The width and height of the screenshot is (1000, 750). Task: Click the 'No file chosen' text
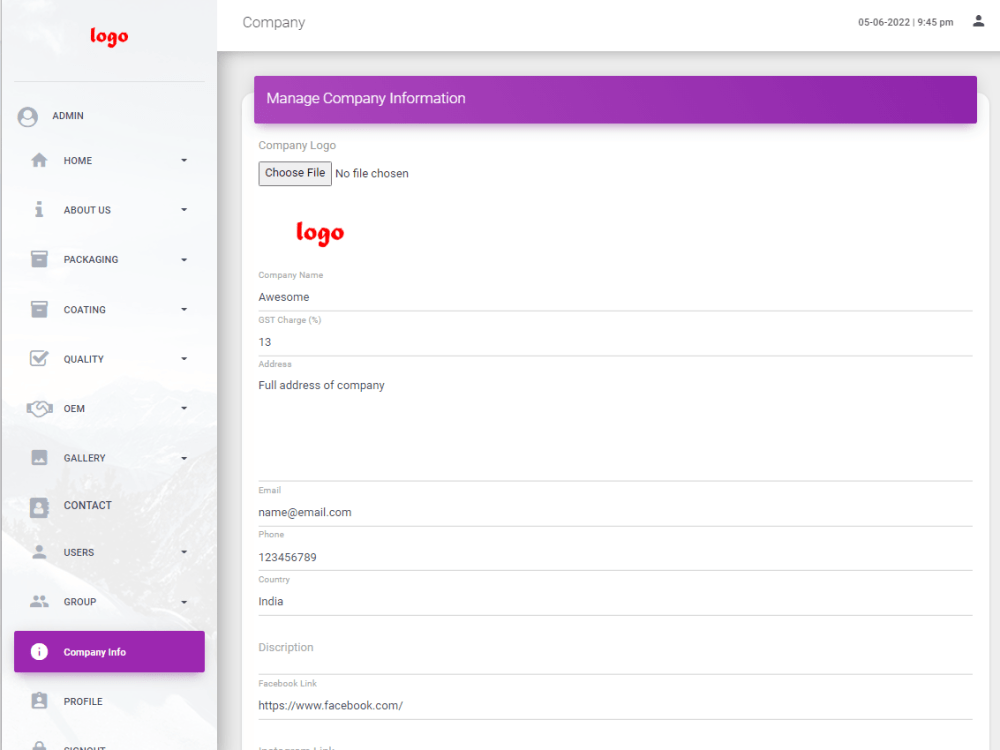coord(372,173)
